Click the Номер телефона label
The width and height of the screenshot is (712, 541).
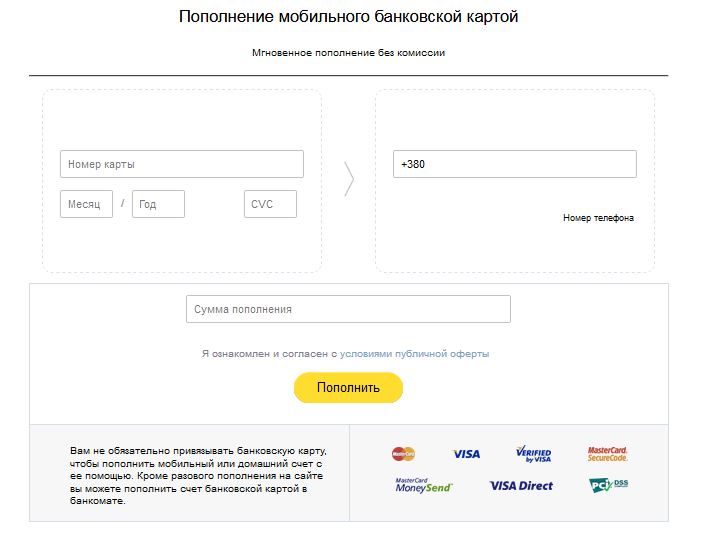(x=598, y=218)
